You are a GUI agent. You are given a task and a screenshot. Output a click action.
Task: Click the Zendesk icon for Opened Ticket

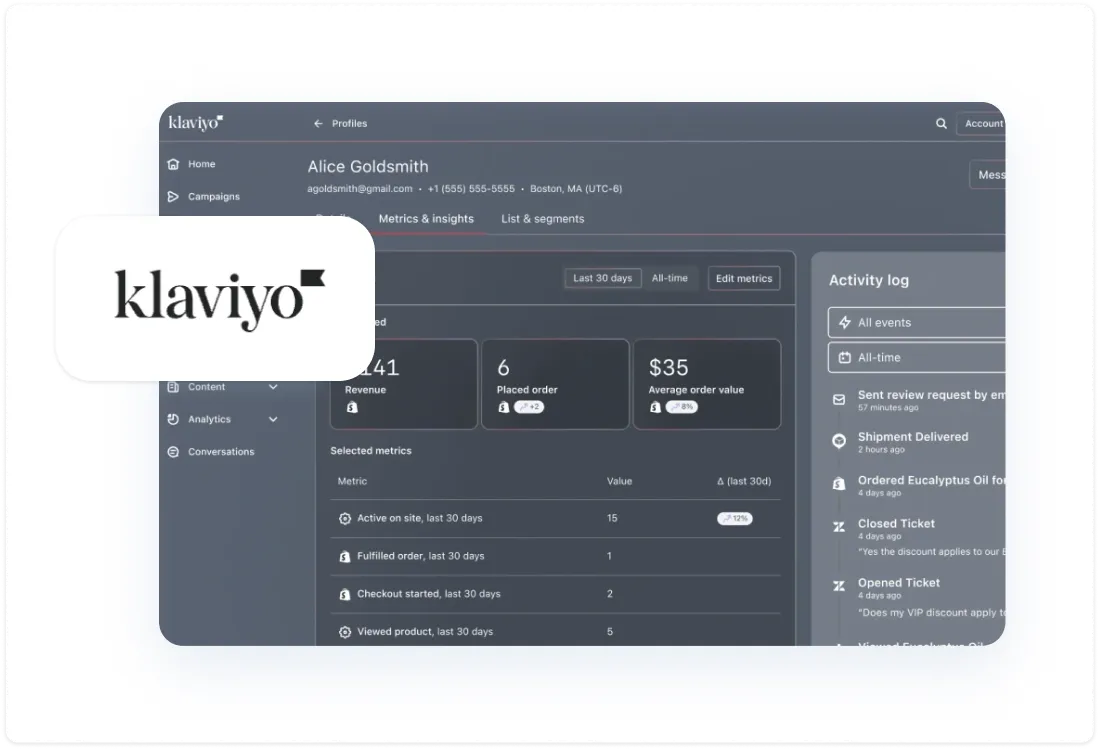839,586
